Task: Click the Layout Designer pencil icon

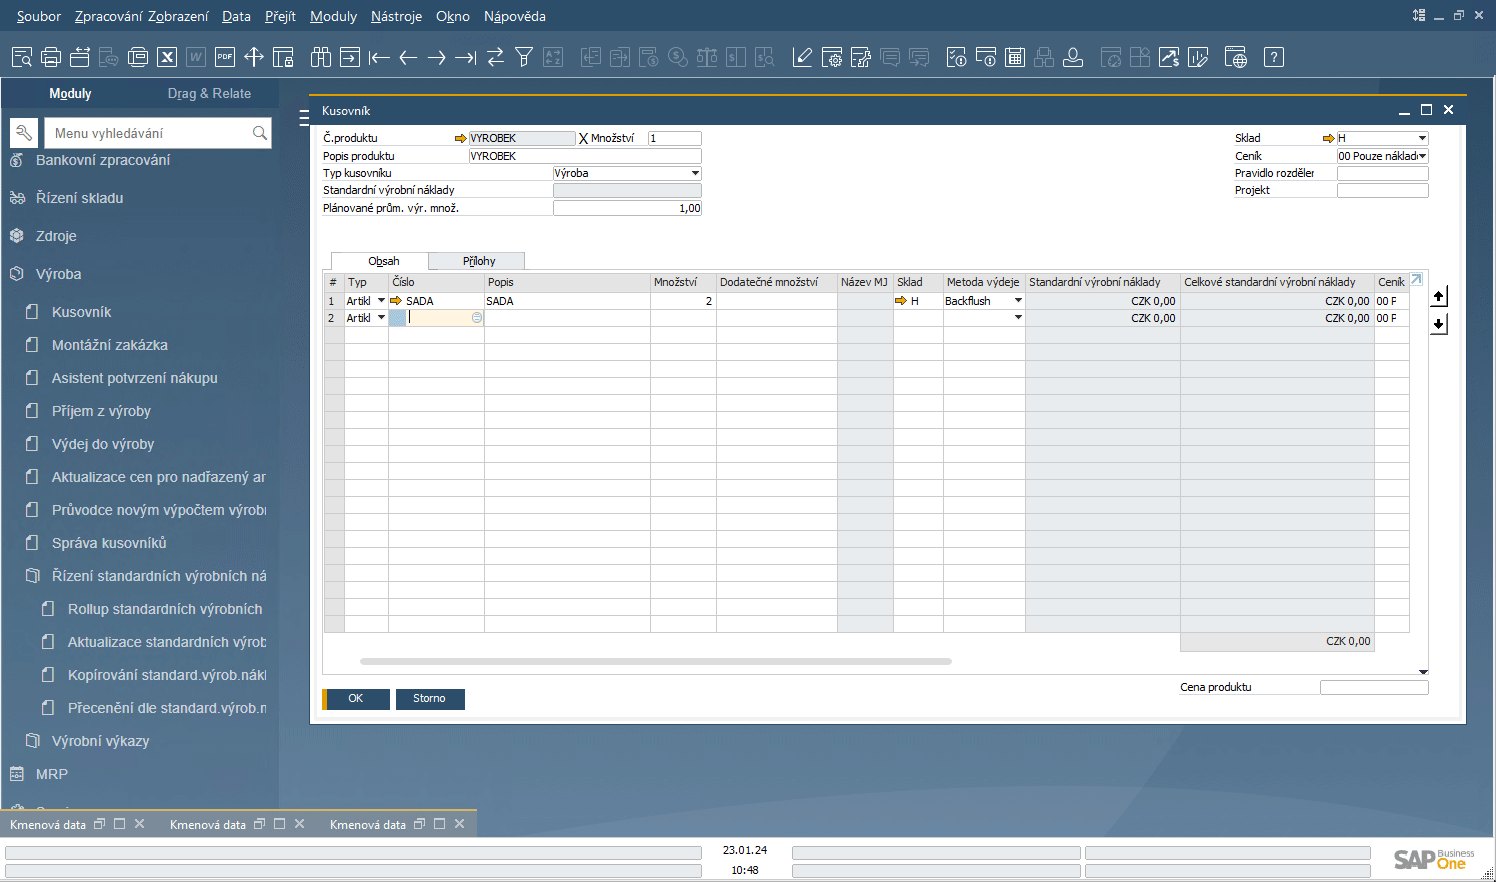Action: coord(802,57)
